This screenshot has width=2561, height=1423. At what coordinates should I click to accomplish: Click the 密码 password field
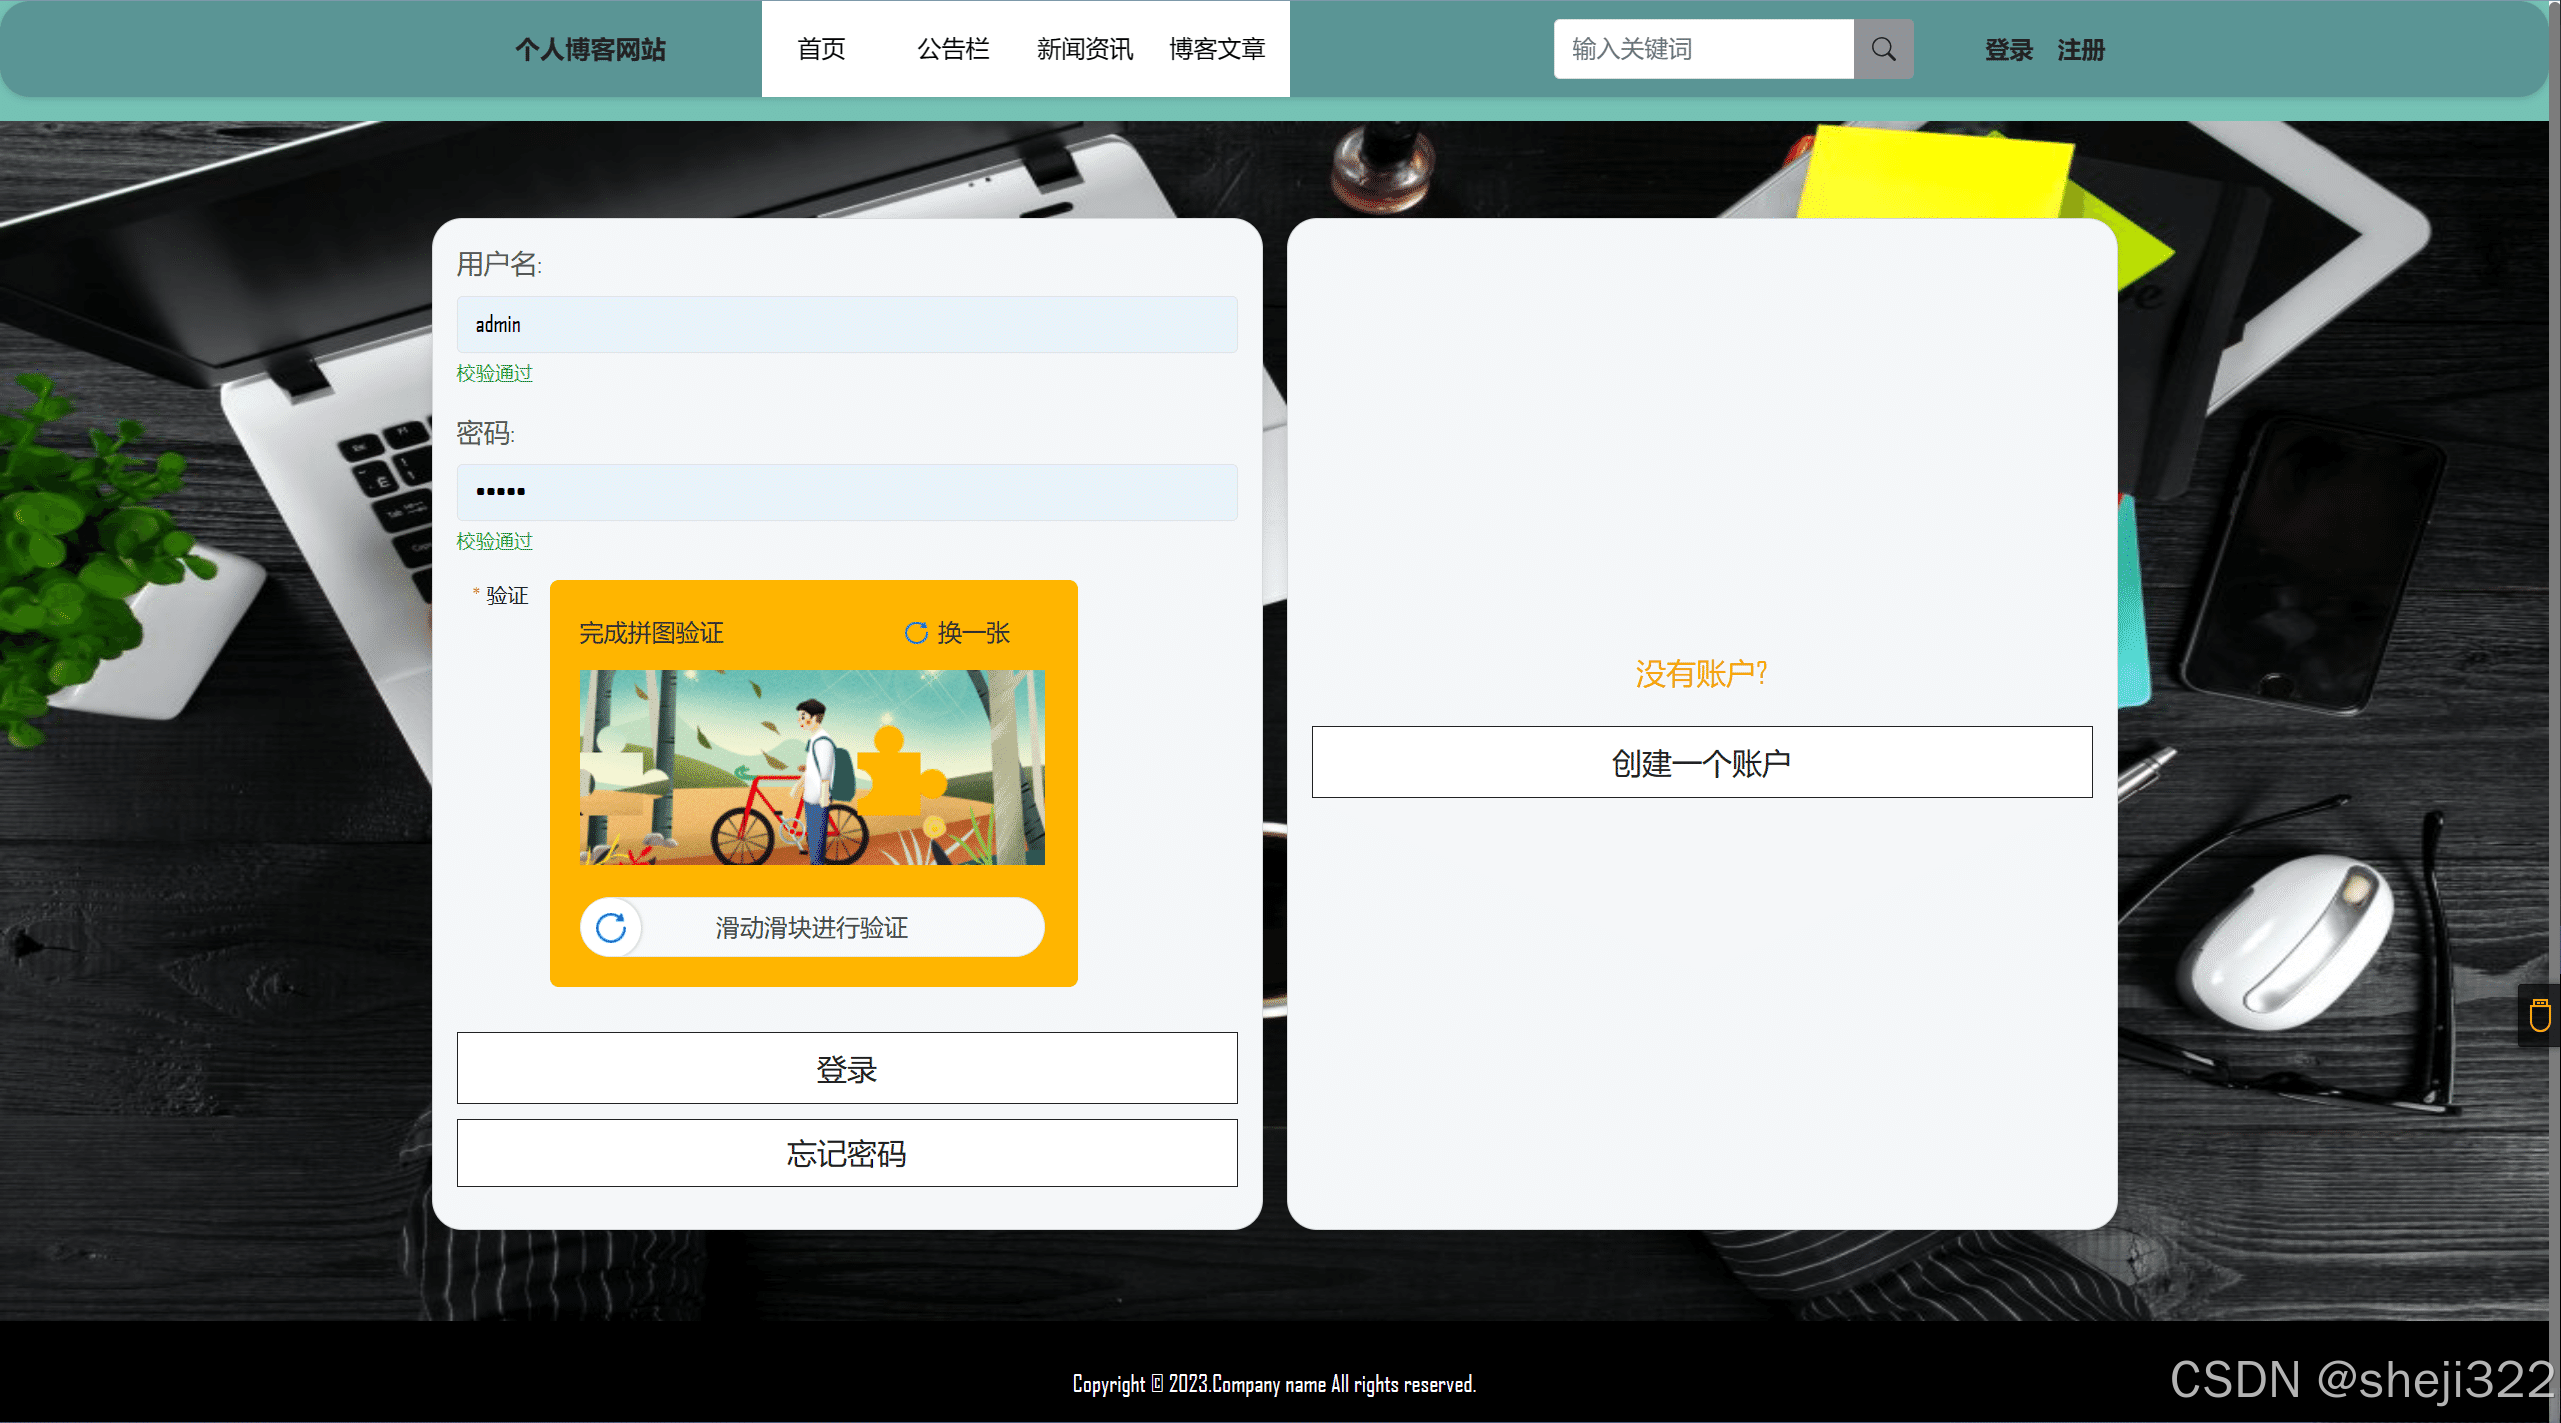[x=846, y=492]
